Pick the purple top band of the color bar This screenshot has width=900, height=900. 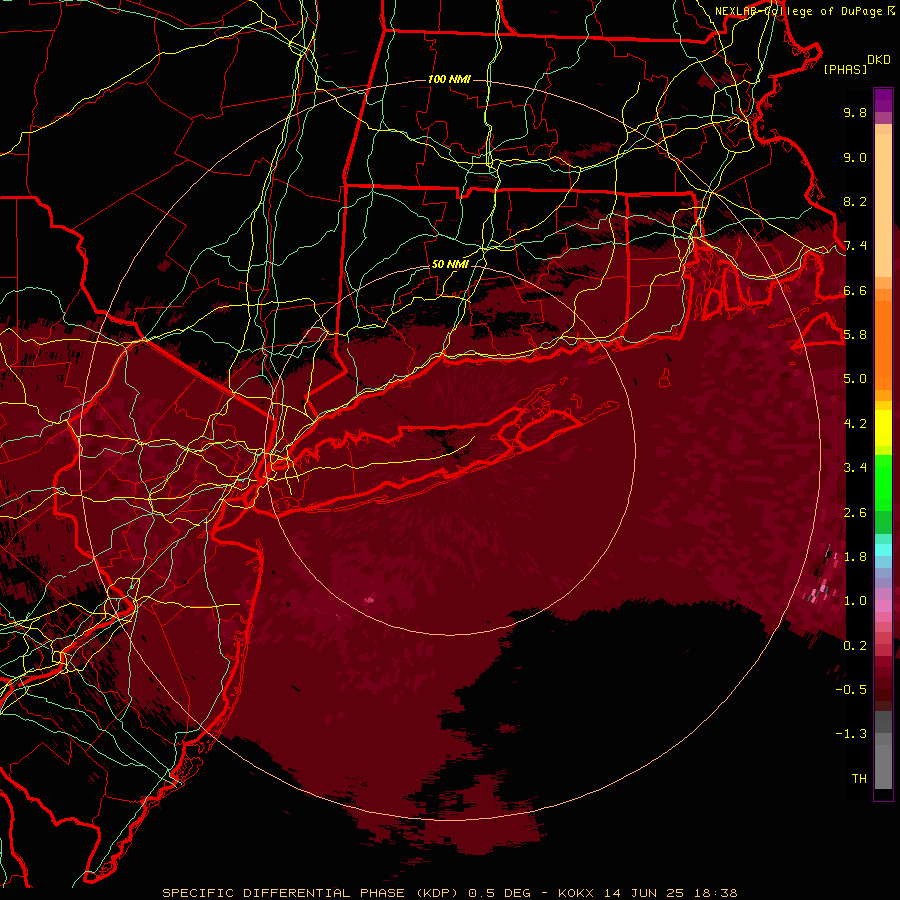[883, 100]
